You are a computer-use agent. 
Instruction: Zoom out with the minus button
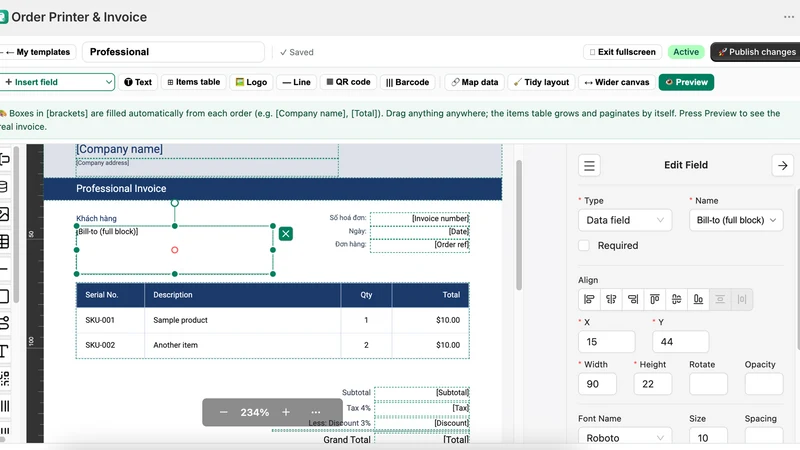(x=223, y=412)
